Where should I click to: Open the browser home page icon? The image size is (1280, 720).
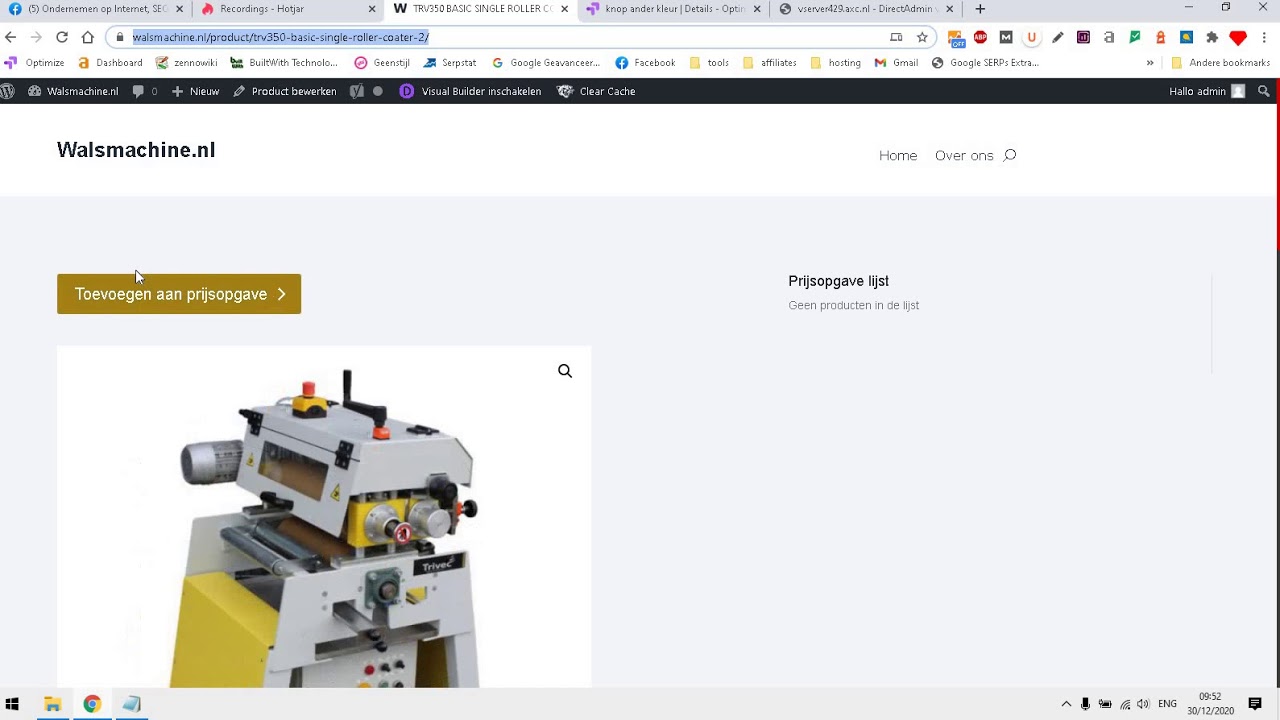pos(88,37)
